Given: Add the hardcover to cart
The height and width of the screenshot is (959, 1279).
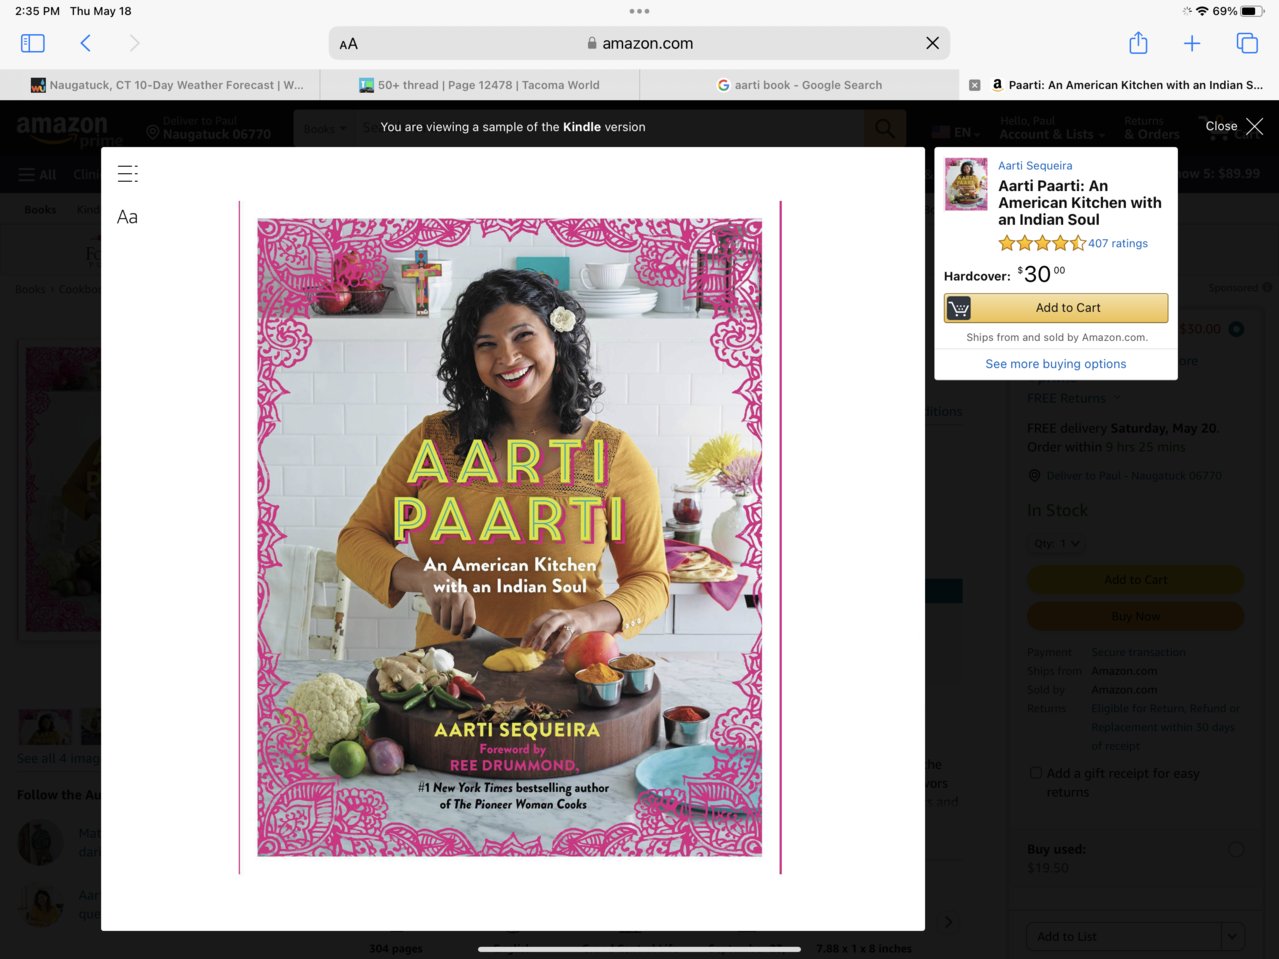Looking at the screenshot, I should tap(1056, 308).
